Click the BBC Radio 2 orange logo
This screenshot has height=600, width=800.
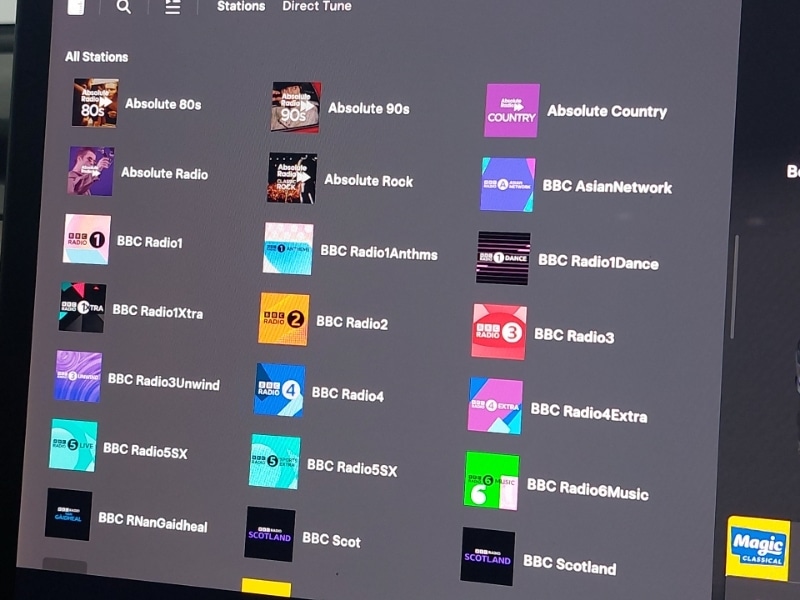284,319
